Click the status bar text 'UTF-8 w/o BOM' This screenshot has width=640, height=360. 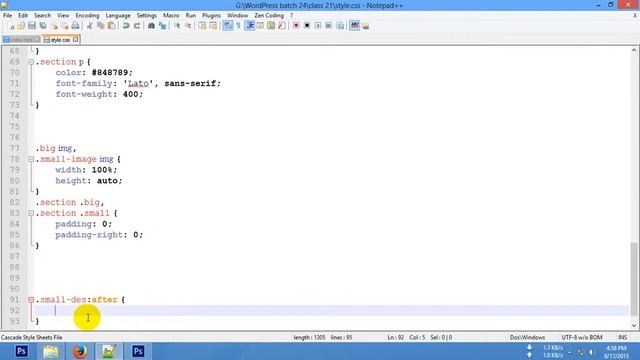click(582, 338)
